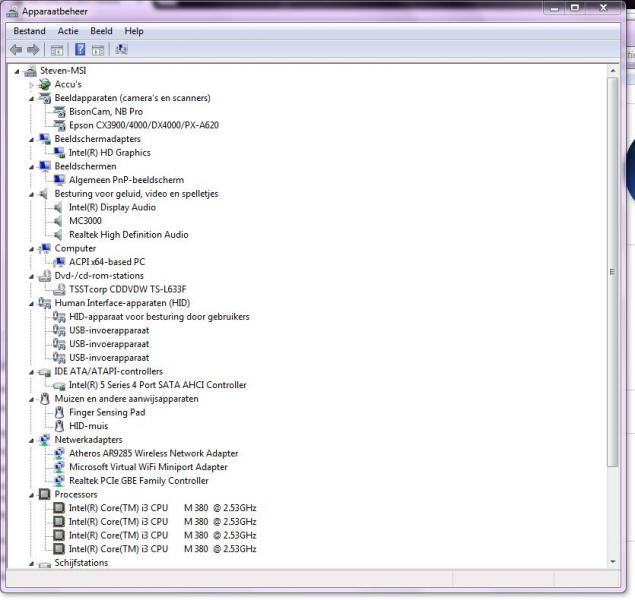
Task: Select the Finger Sensing Pad label
Action: tap(107, 412)
